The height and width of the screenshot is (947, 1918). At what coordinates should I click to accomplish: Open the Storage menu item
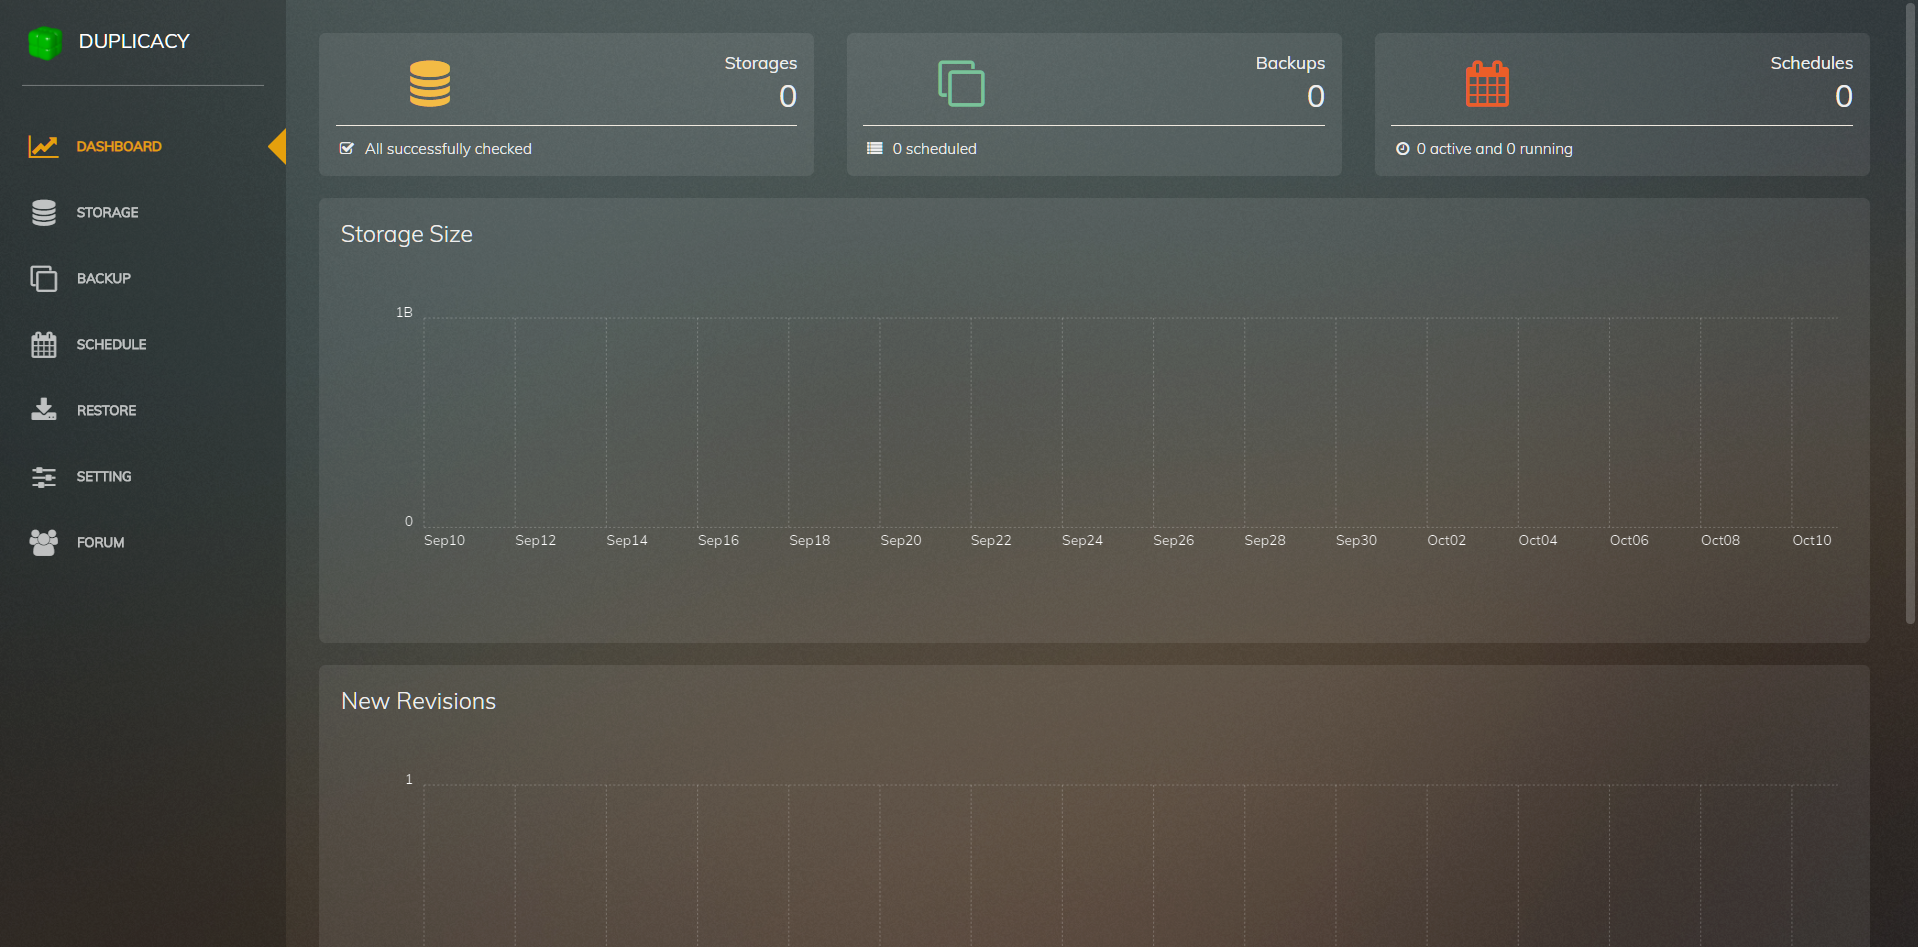tap(107, 213)
